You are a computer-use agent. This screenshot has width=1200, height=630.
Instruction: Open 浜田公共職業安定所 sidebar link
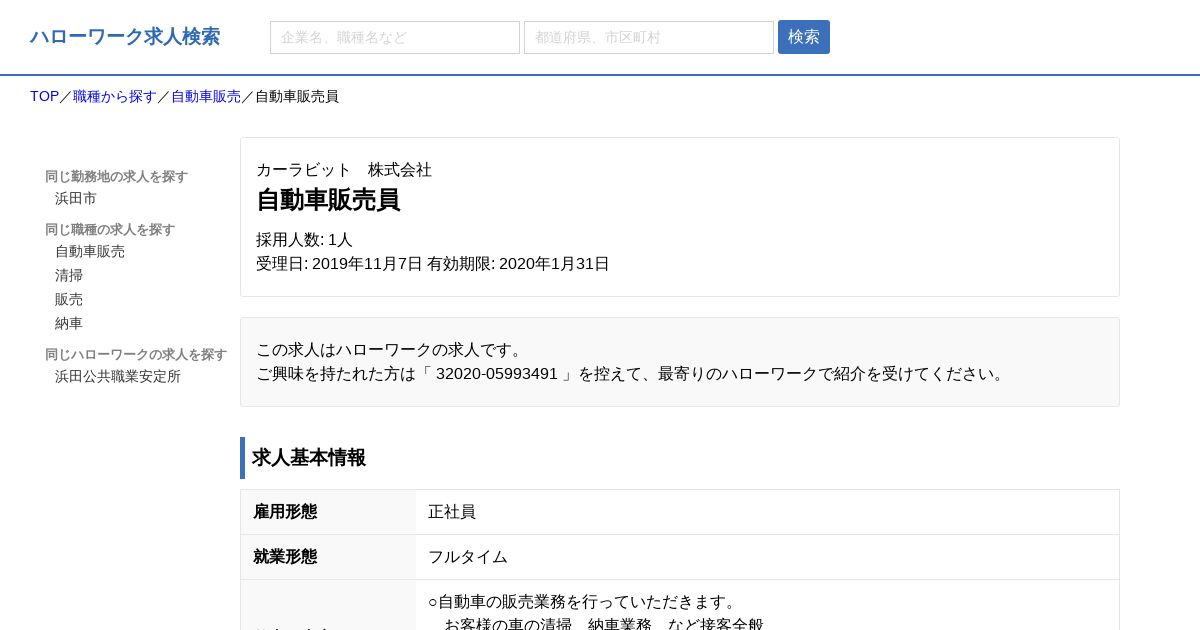pyautogui.click(x=118, y=376)
